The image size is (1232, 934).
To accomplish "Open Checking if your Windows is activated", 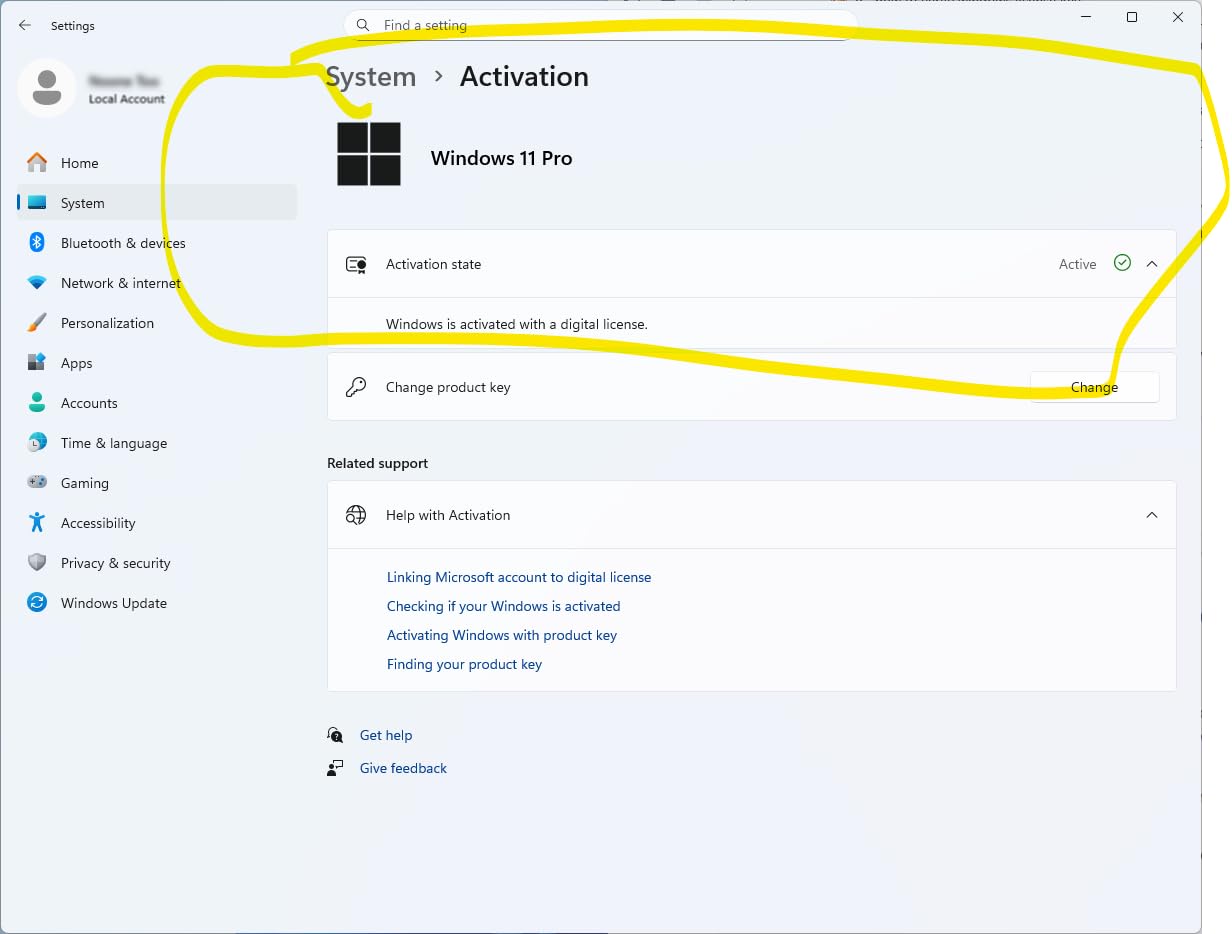I will pos(503,606).
